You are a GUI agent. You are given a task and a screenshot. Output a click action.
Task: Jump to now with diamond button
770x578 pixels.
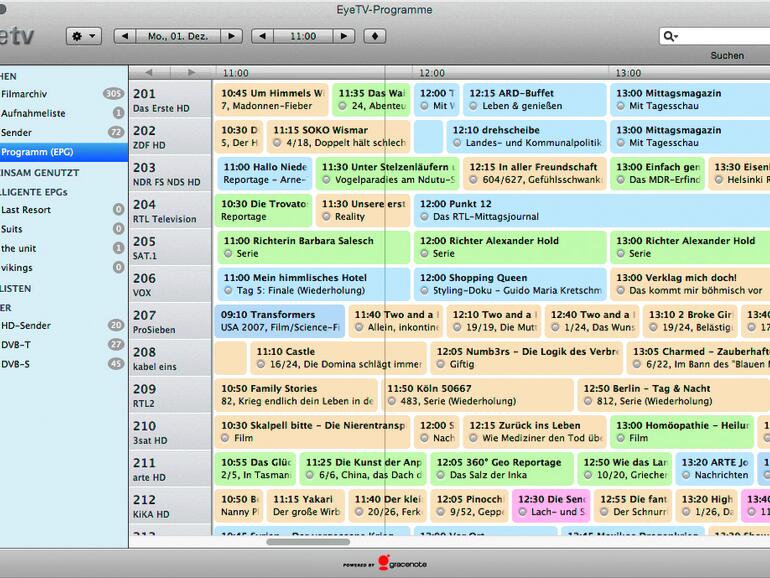coord(375,36)
